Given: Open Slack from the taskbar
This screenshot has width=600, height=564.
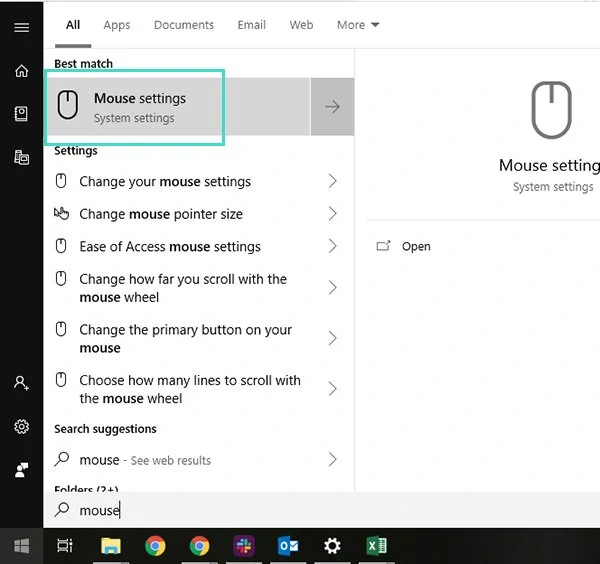Looking at the screenshot, I should [244, 546].
